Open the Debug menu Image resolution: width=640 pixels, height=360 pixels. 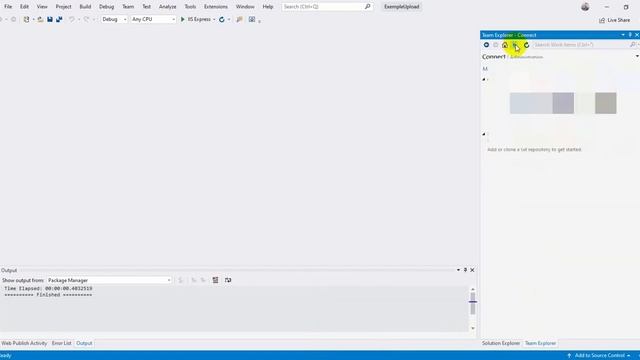(107, 7)
